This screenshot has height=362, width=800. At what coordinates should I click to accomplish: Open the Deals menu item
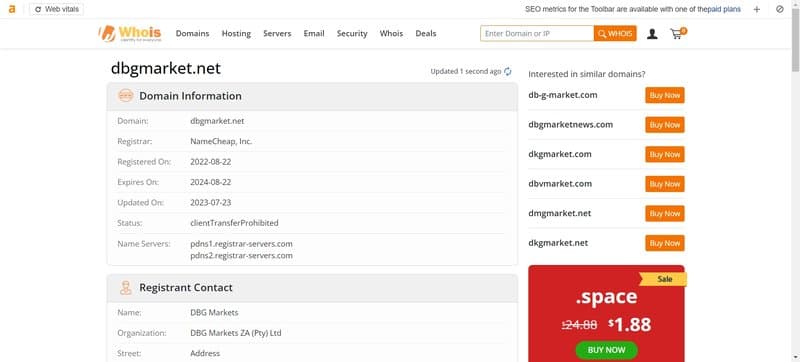(x=426, y=34)
